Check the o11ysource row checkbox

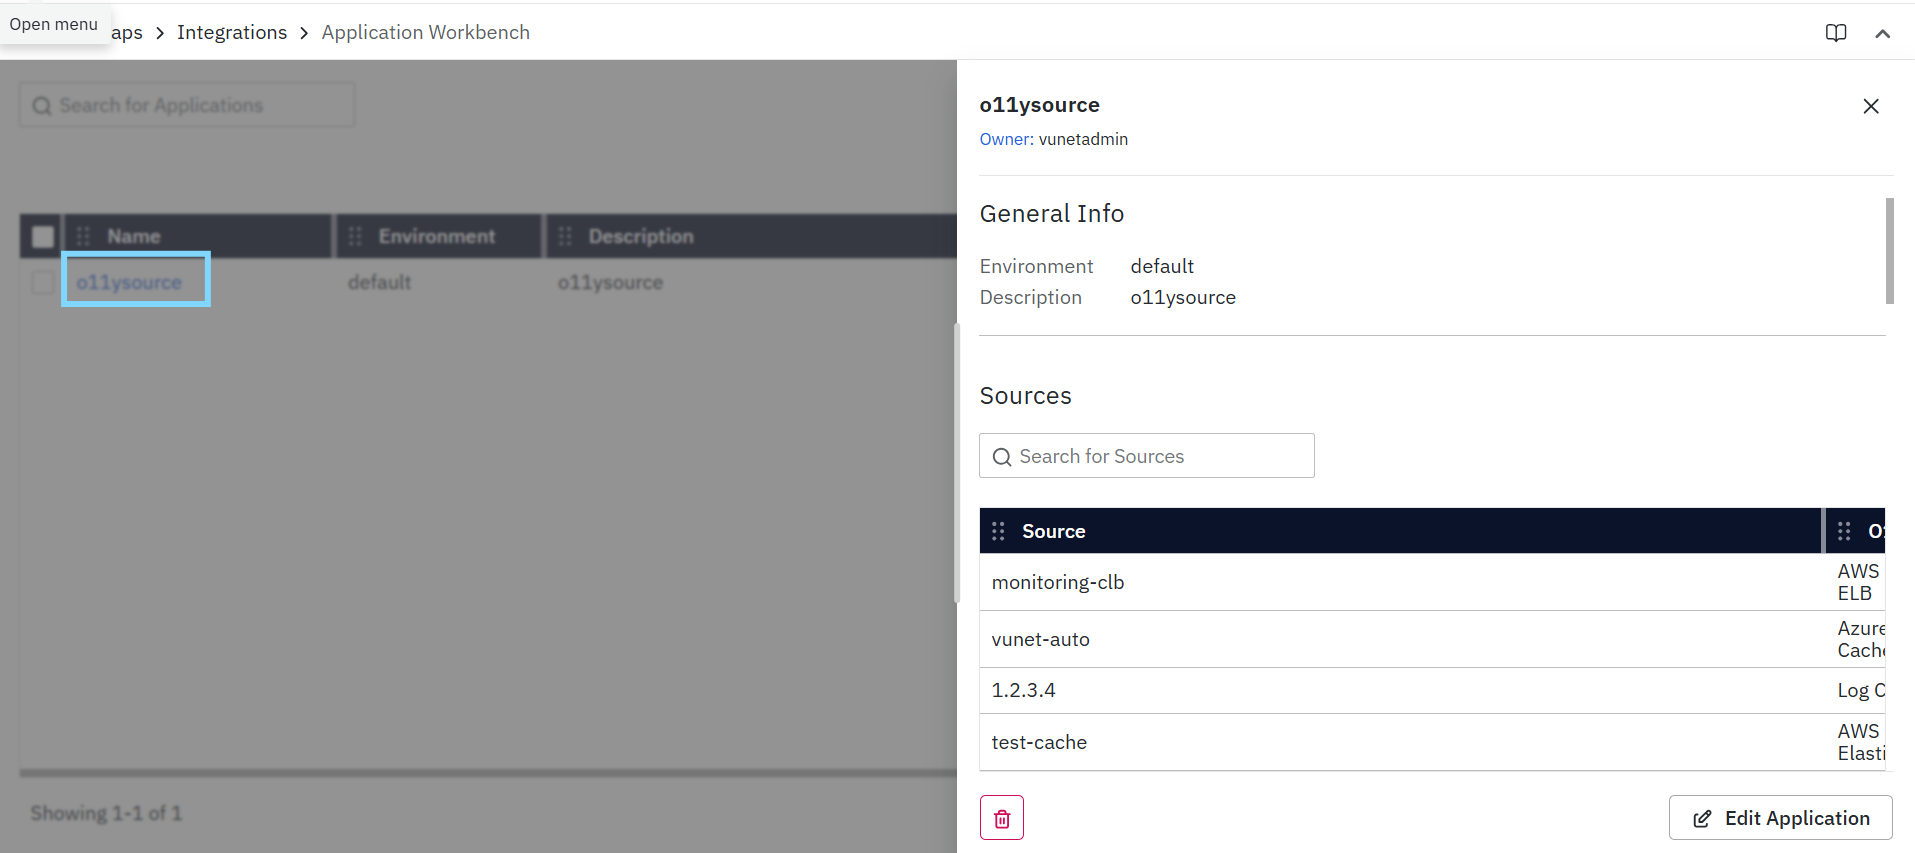click(x=43, y=282)
